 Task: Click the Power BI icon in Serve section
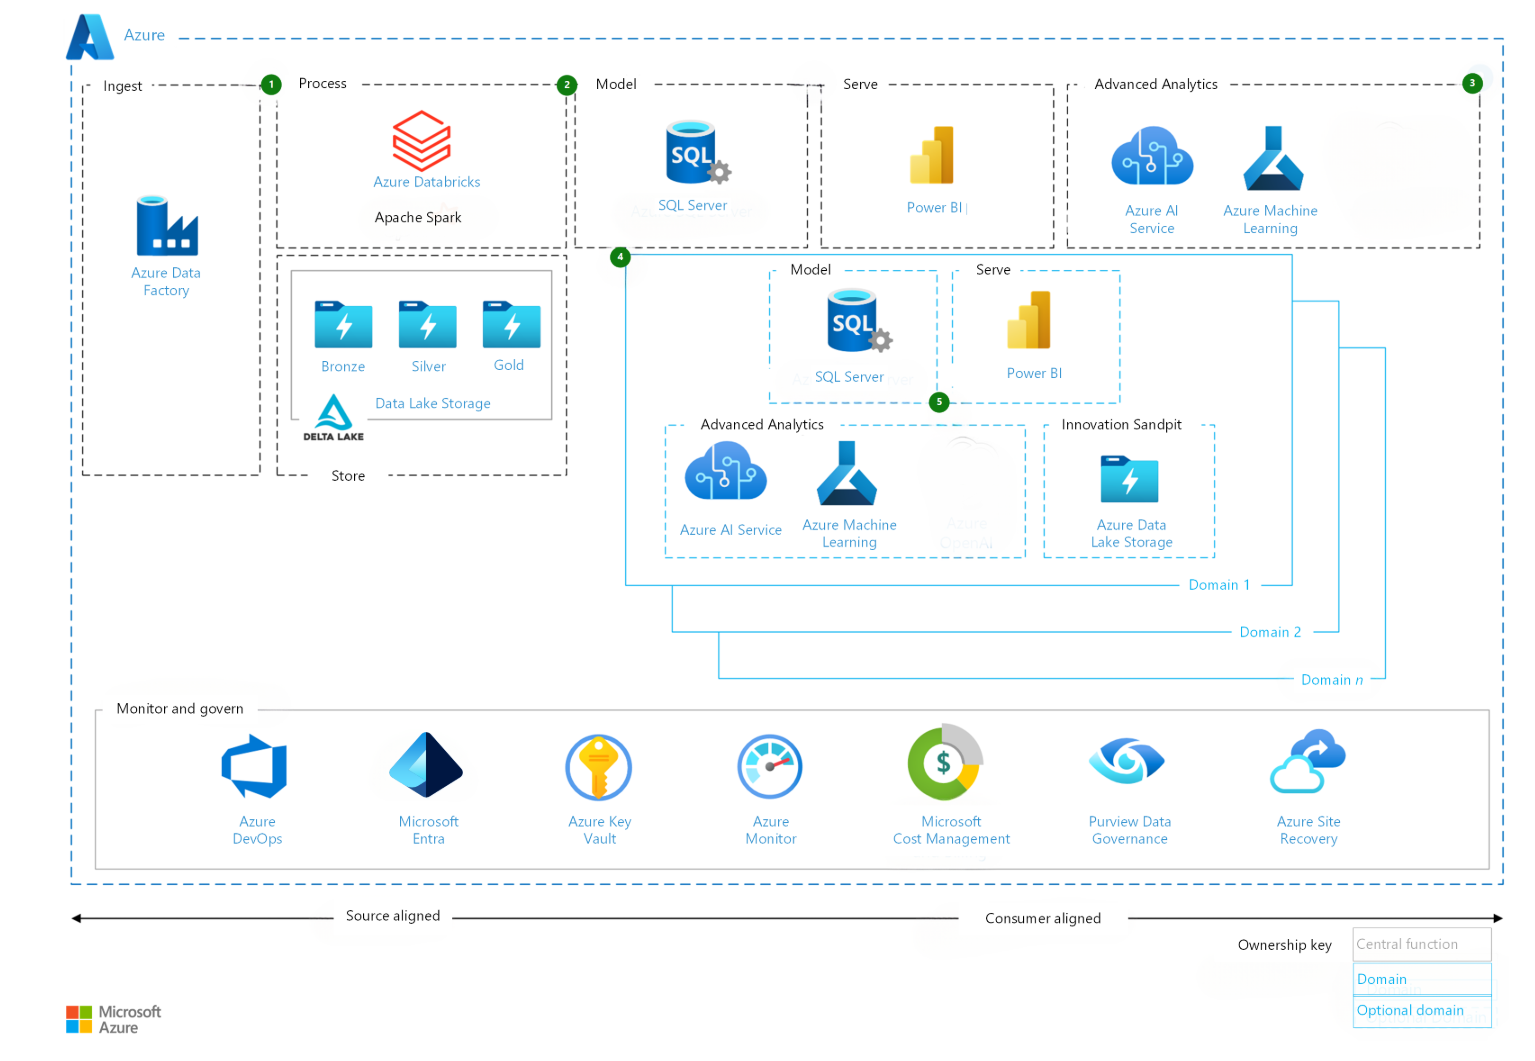pos(933,155)
